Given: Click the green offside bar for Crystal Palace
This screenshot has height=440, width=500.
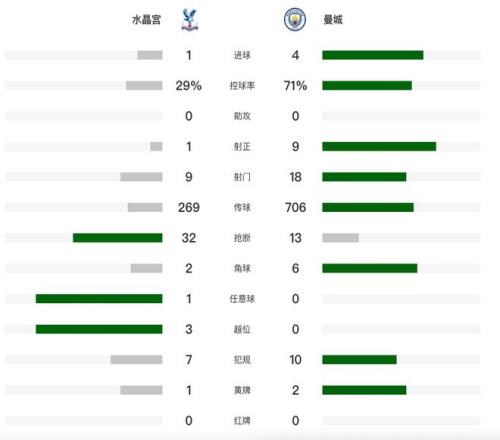Looking at the screenshot, I should click(99, 329).
